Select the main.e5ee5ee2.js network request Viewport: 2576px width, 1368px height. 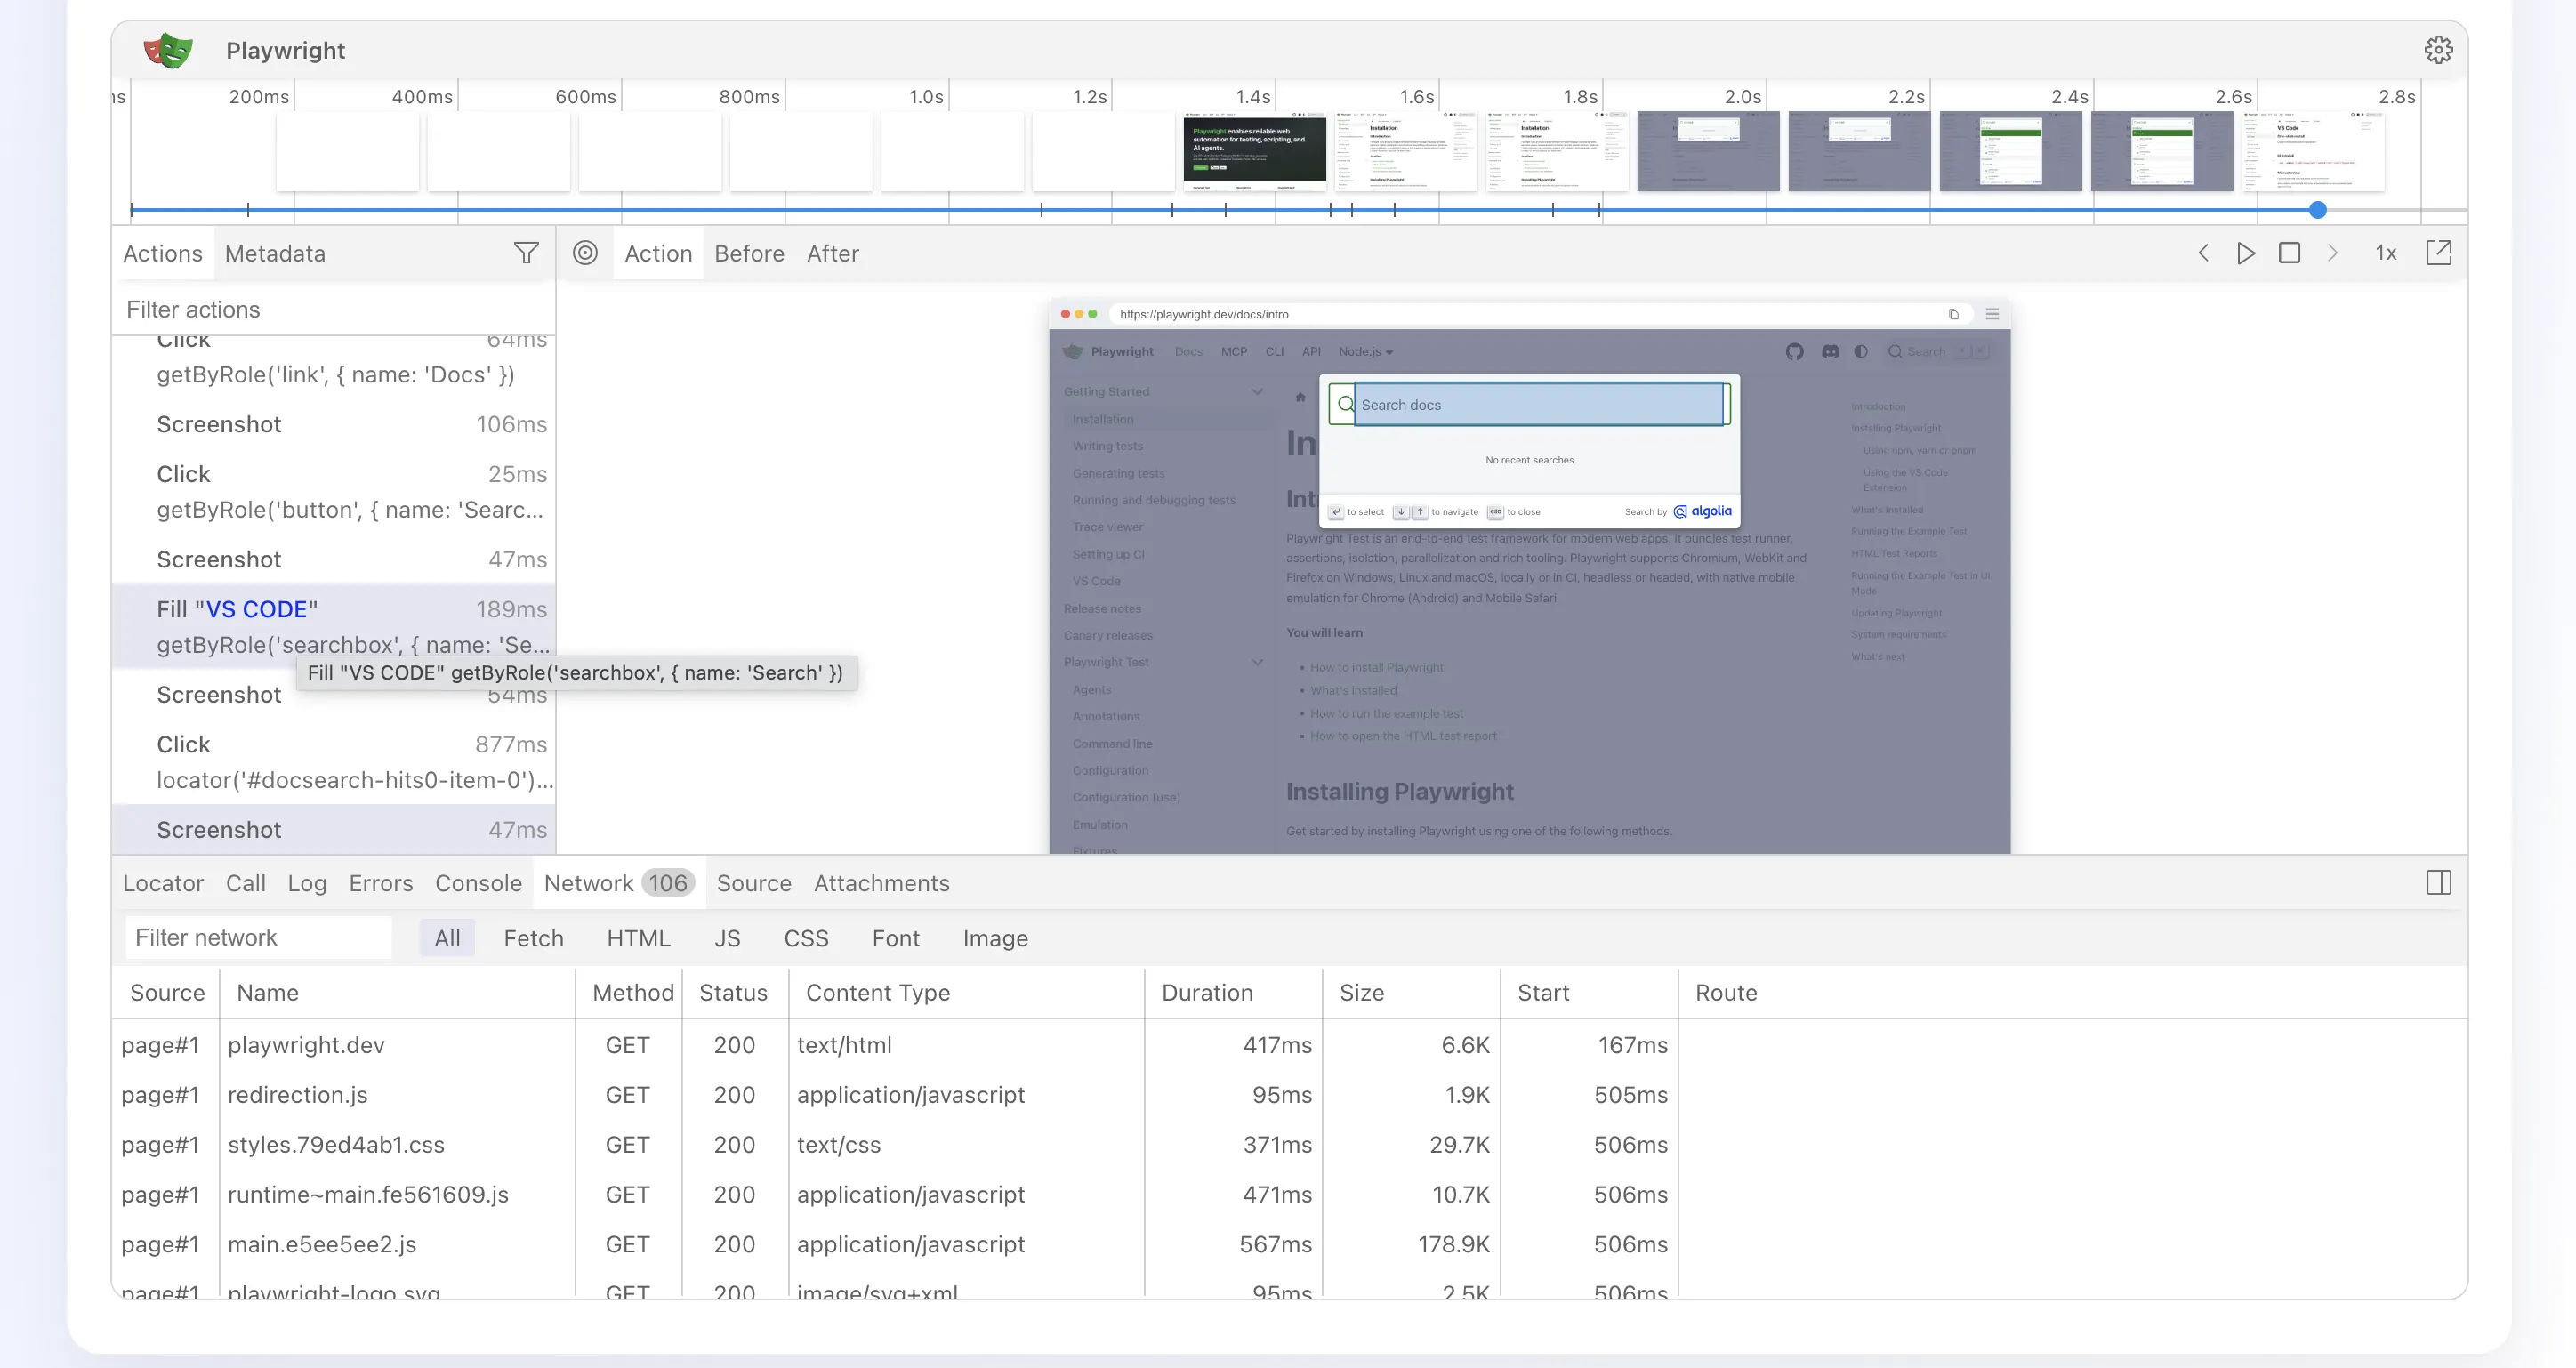click(x=1290, y=1244)
